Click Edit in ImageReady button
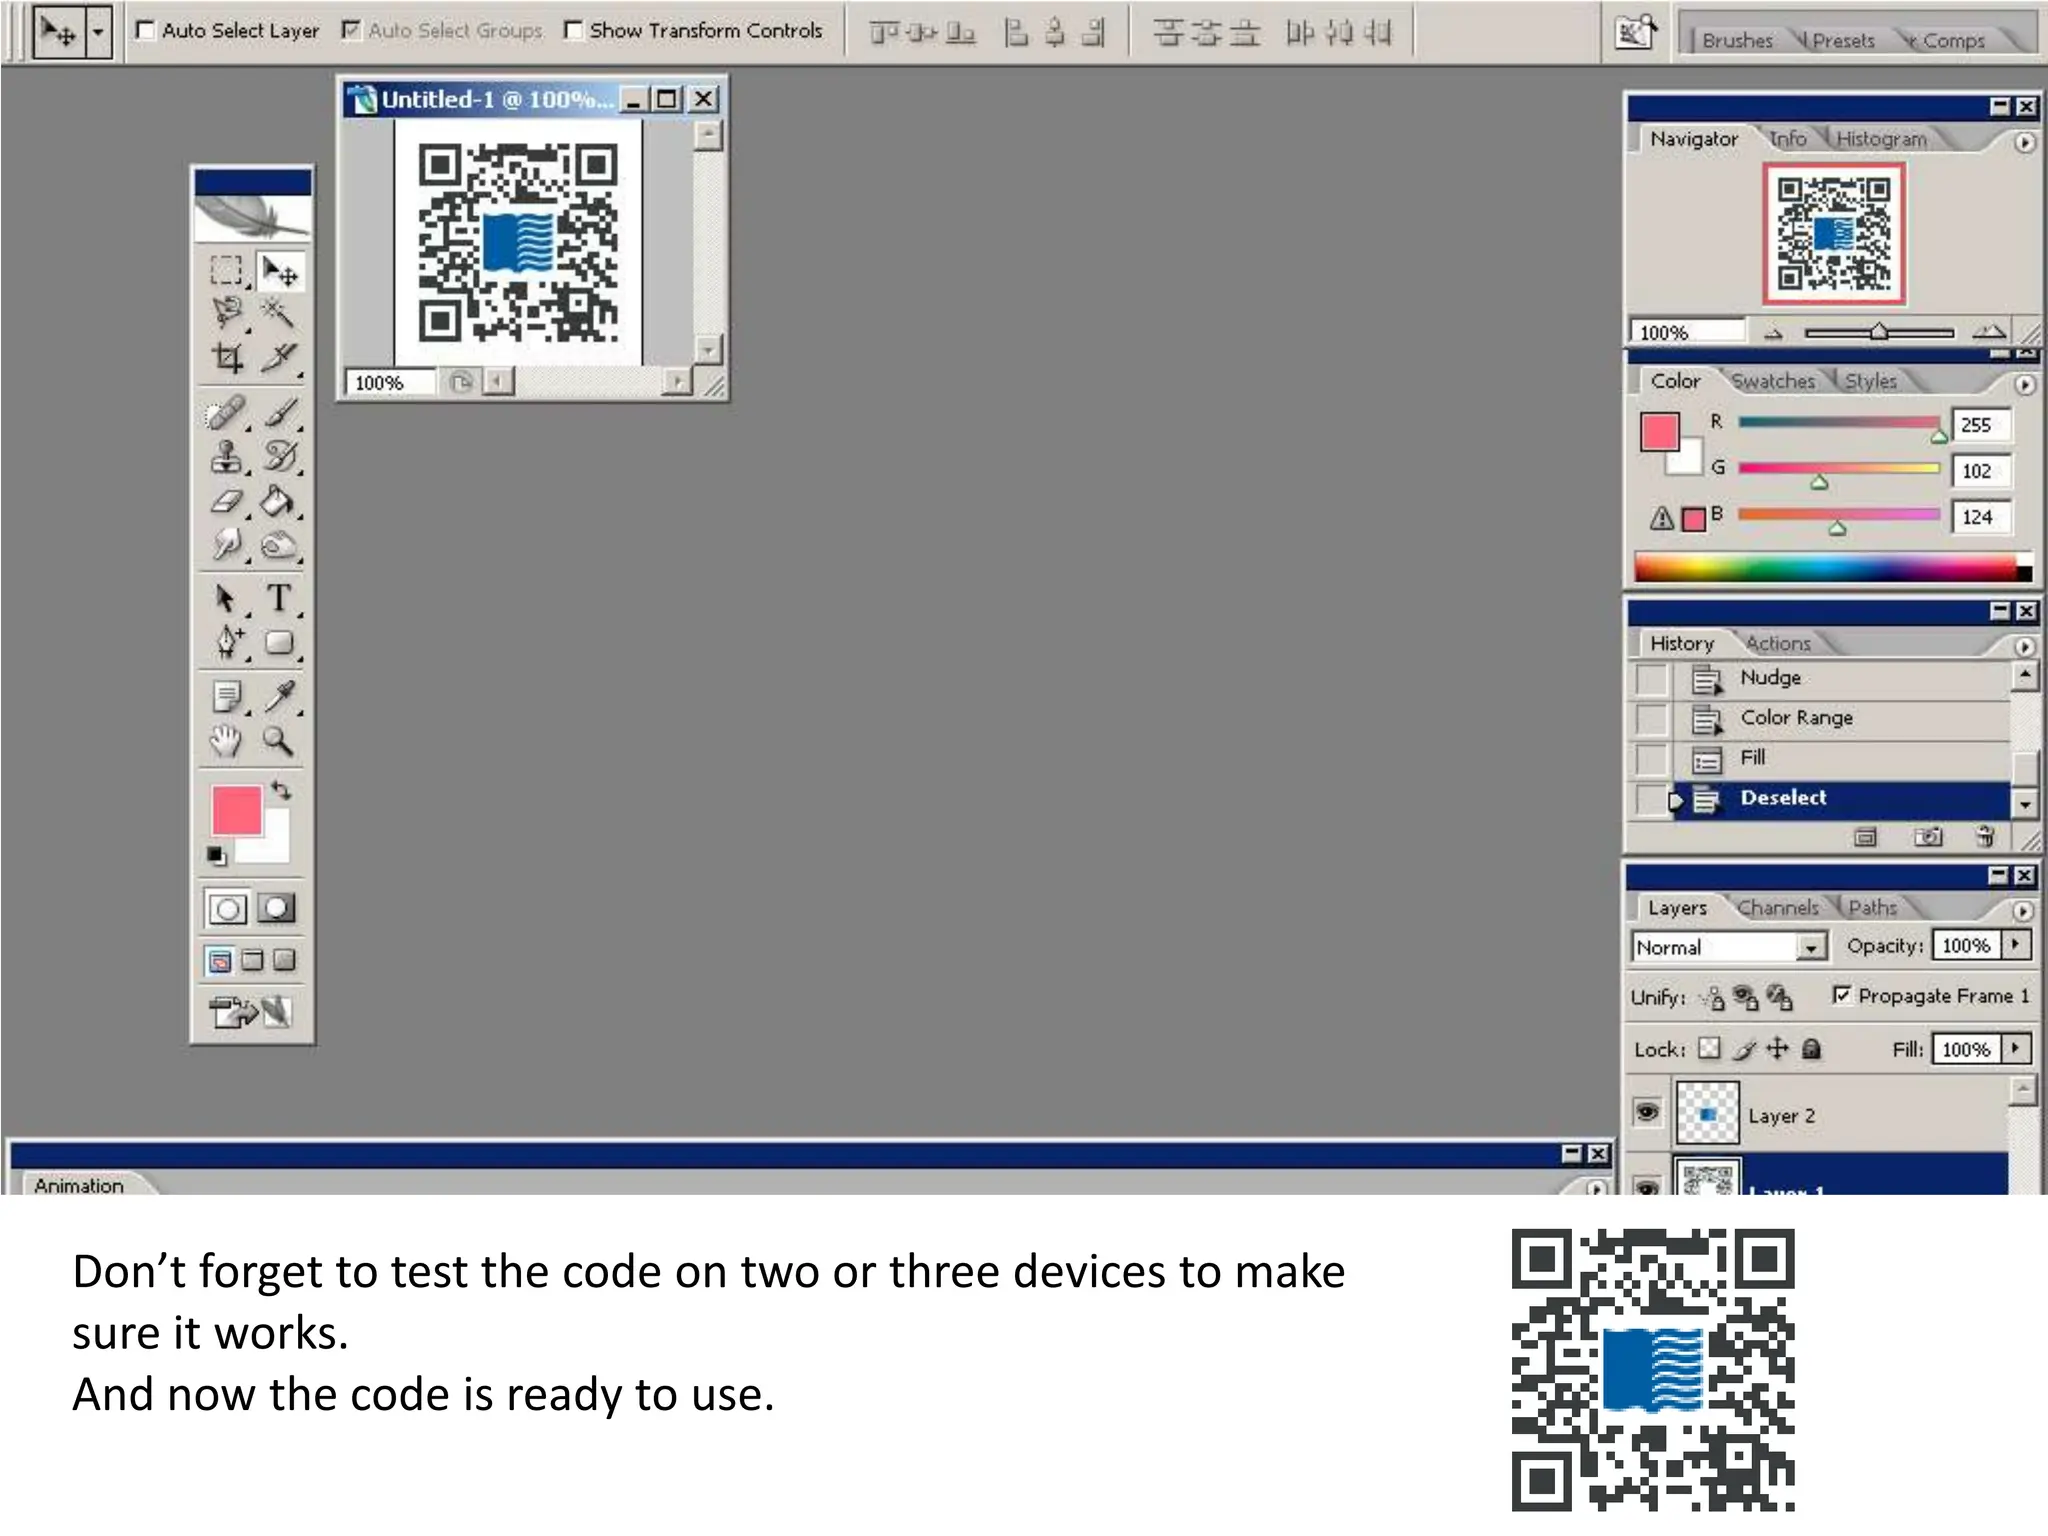 point(251,1012)
